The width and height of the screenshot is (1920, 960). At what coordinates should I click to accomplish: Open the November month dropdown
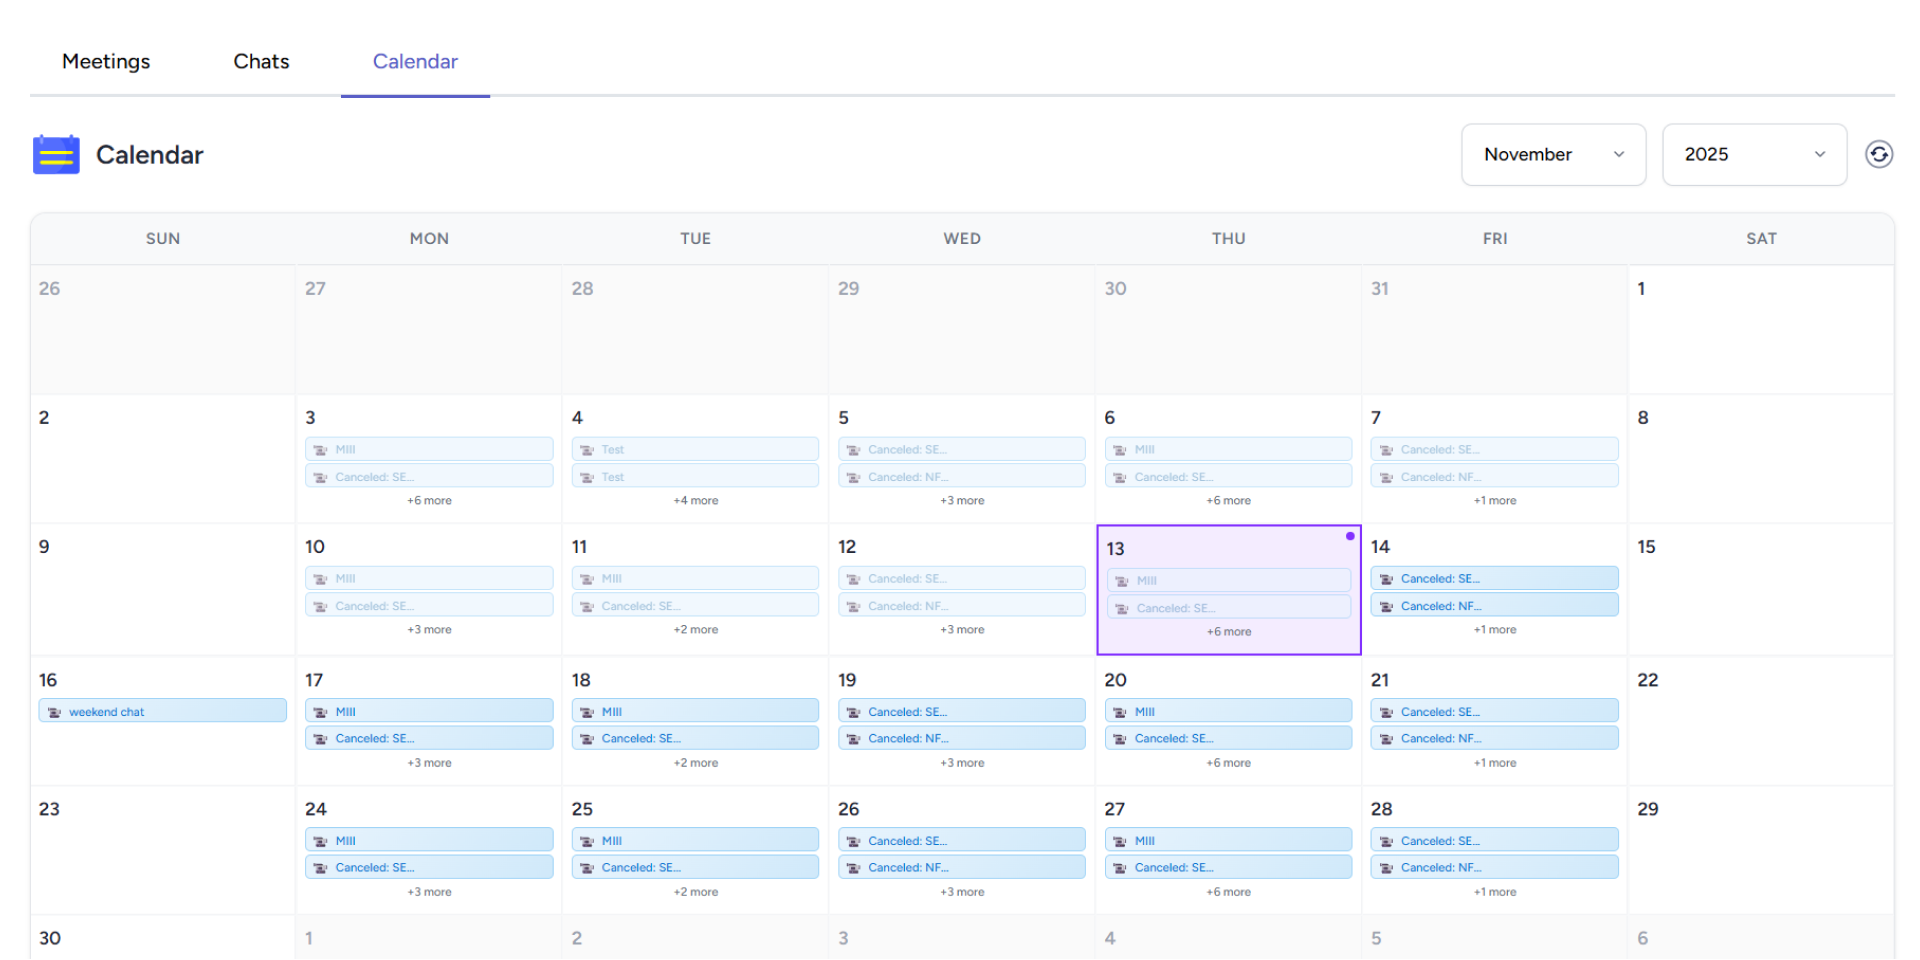click(x=1552, y=155)
